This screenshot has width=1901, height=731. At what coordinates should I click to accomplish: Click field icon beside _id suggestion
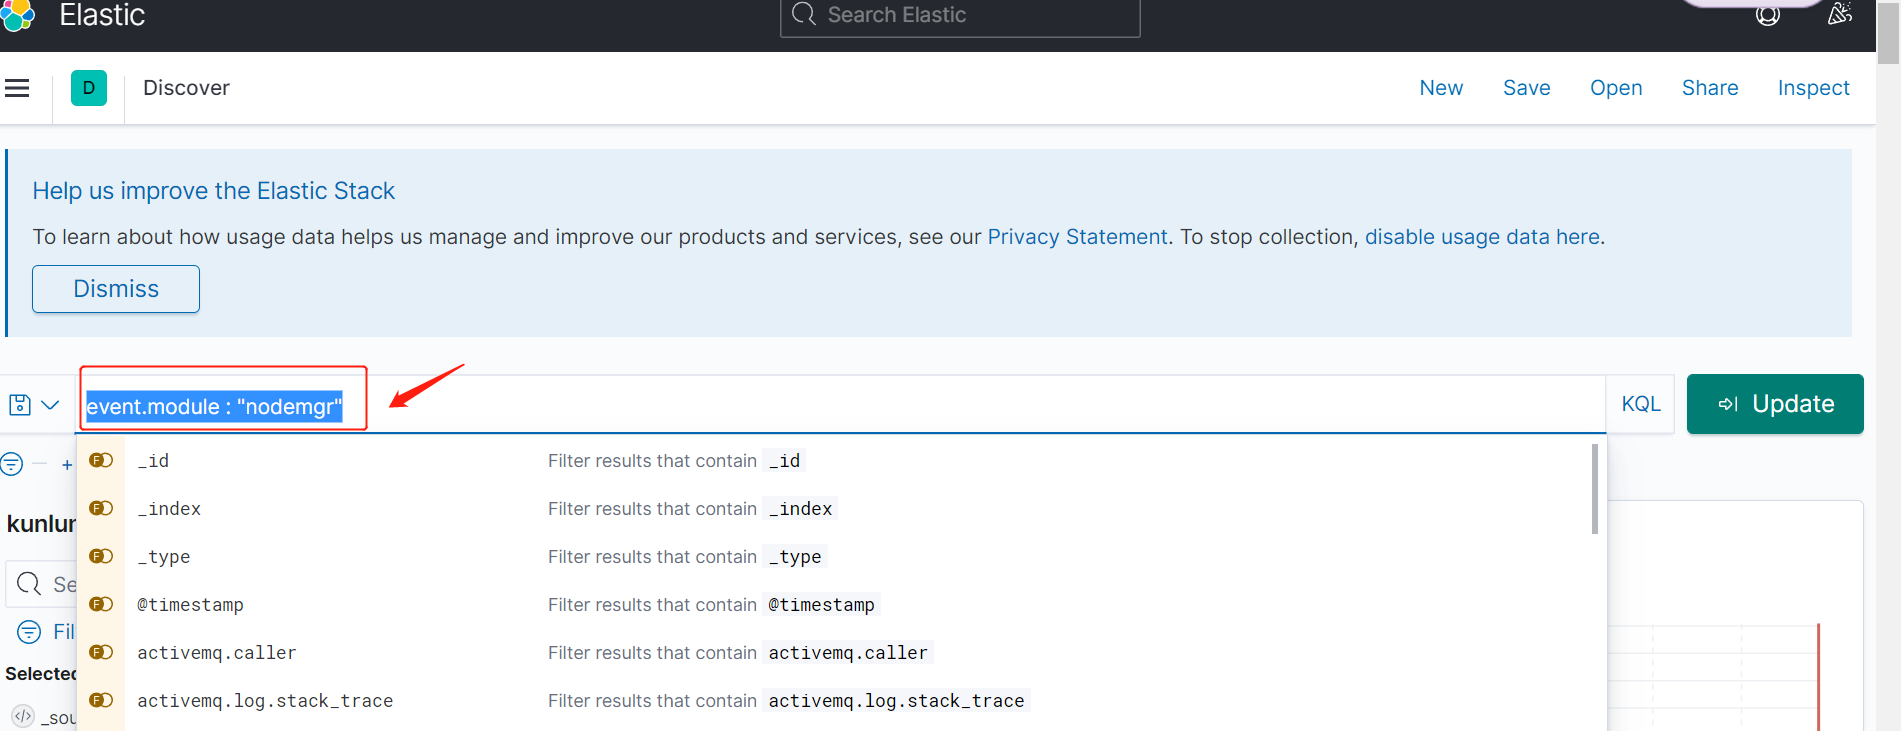101,460
